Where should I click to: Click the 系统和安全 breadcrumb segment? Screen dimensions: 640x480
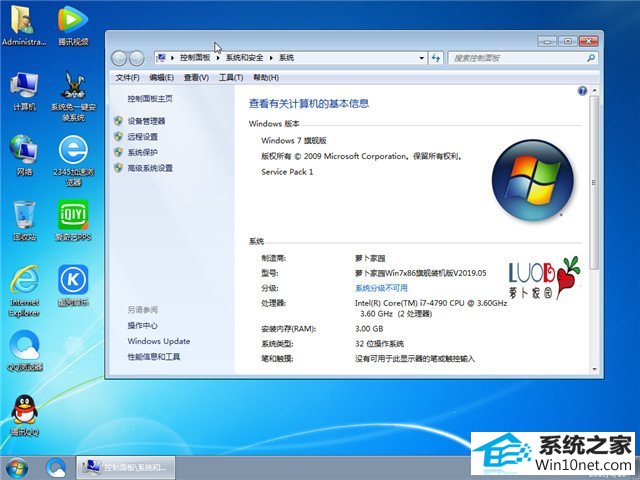[244, 58]
